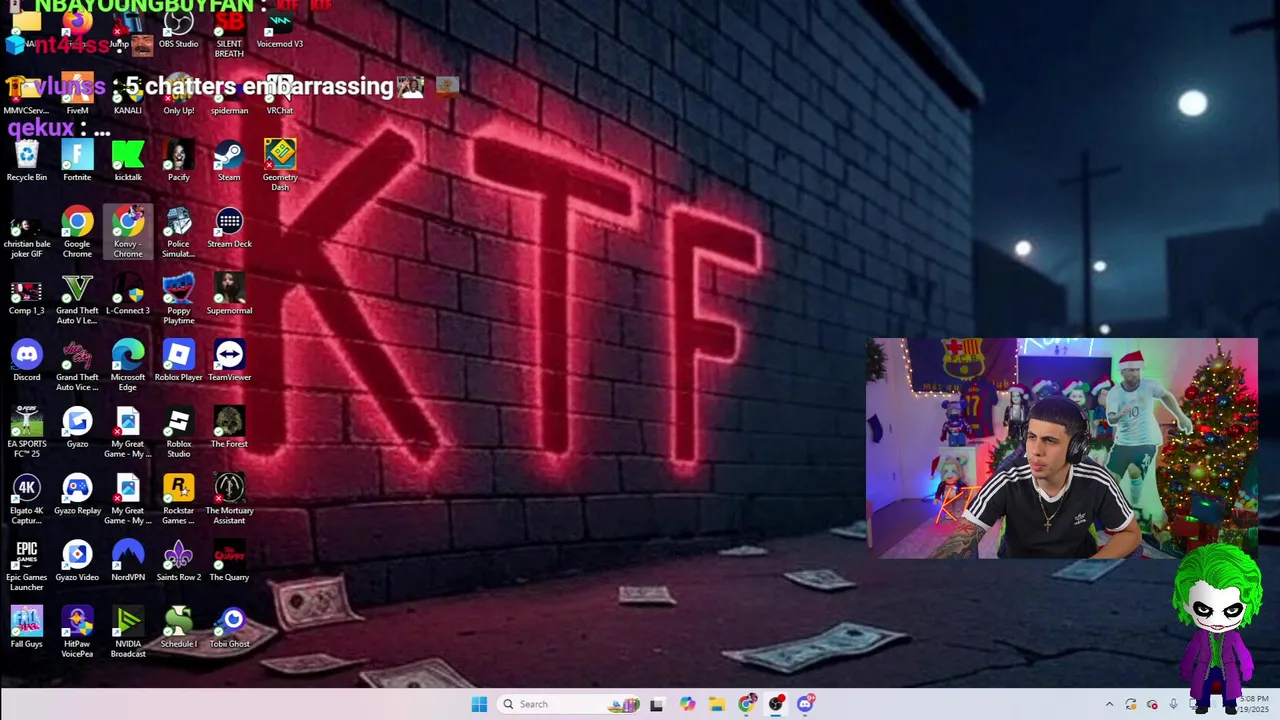The width and height of the screenshot is (1280, 720).
Task: Select the Konvy - Chrome shortcut
Action: point(128,233)
